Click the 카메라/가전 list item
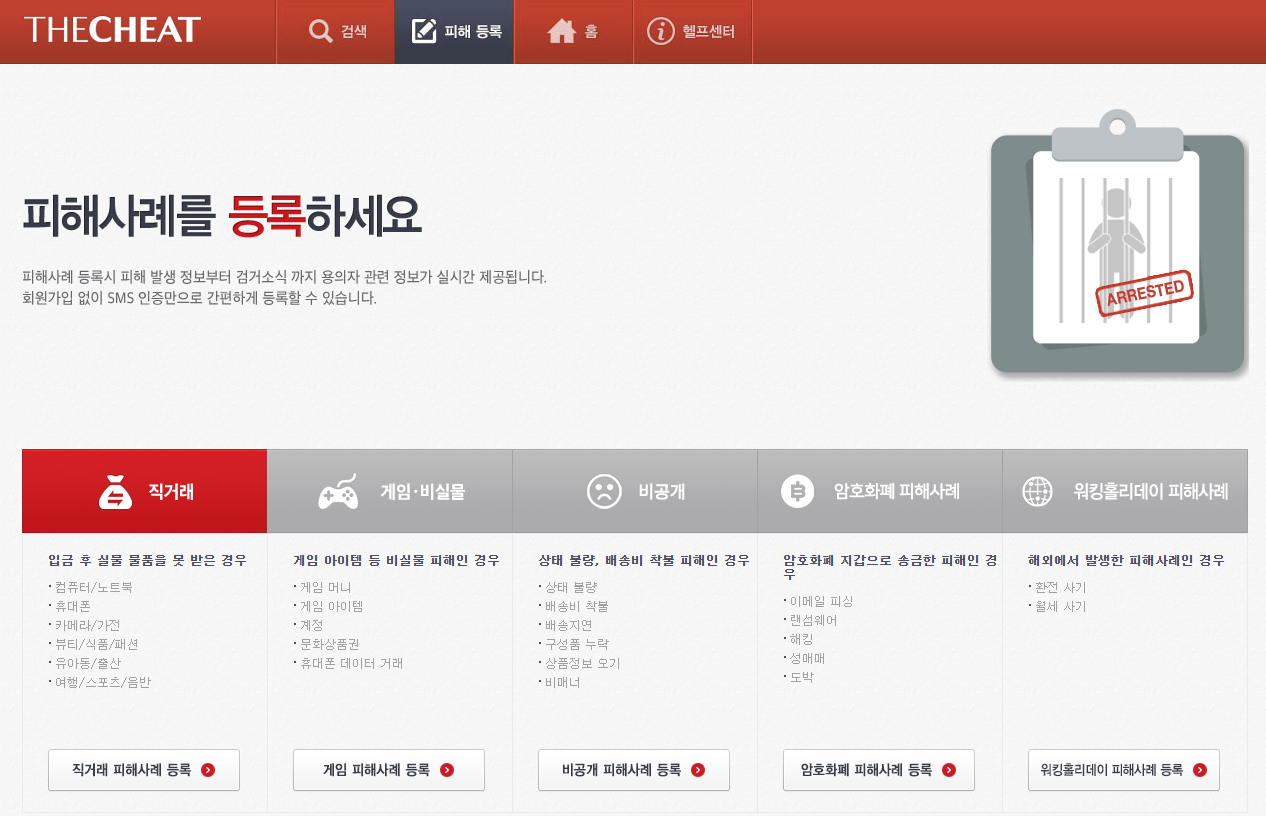Viewport: 1266px width, 816px height. coord(87,625)
